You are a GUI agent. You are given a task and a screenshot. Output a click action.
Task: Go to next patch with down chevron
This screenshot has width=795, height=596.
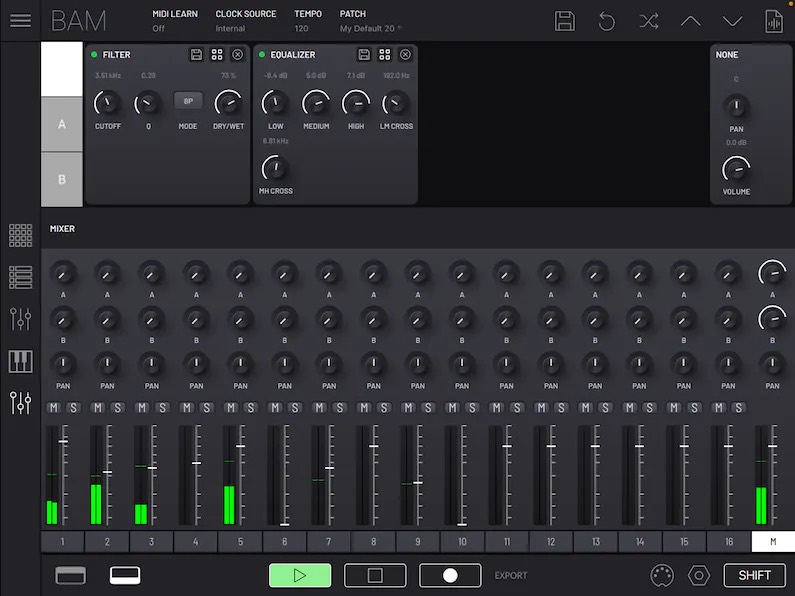point(733,21)
